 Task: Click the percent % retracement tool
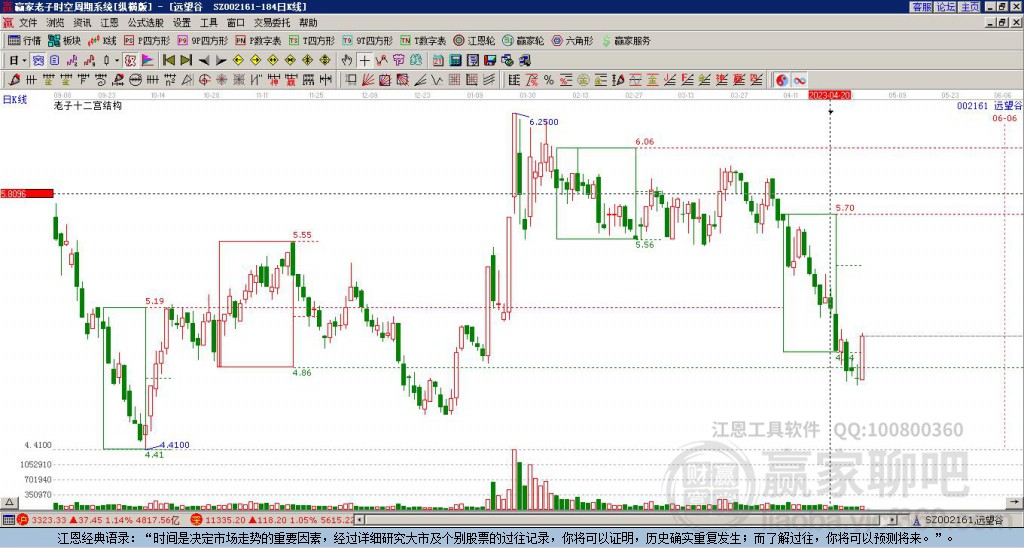tap(549, 80)
